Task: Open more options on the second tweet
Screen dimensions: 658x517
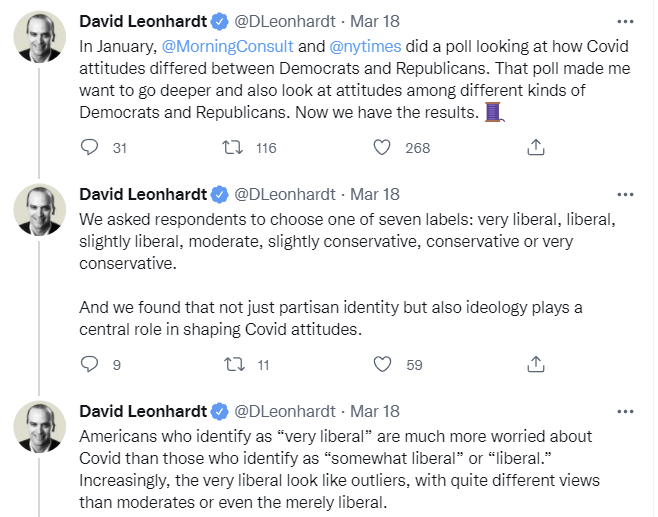Action: [x=626, y=193]
